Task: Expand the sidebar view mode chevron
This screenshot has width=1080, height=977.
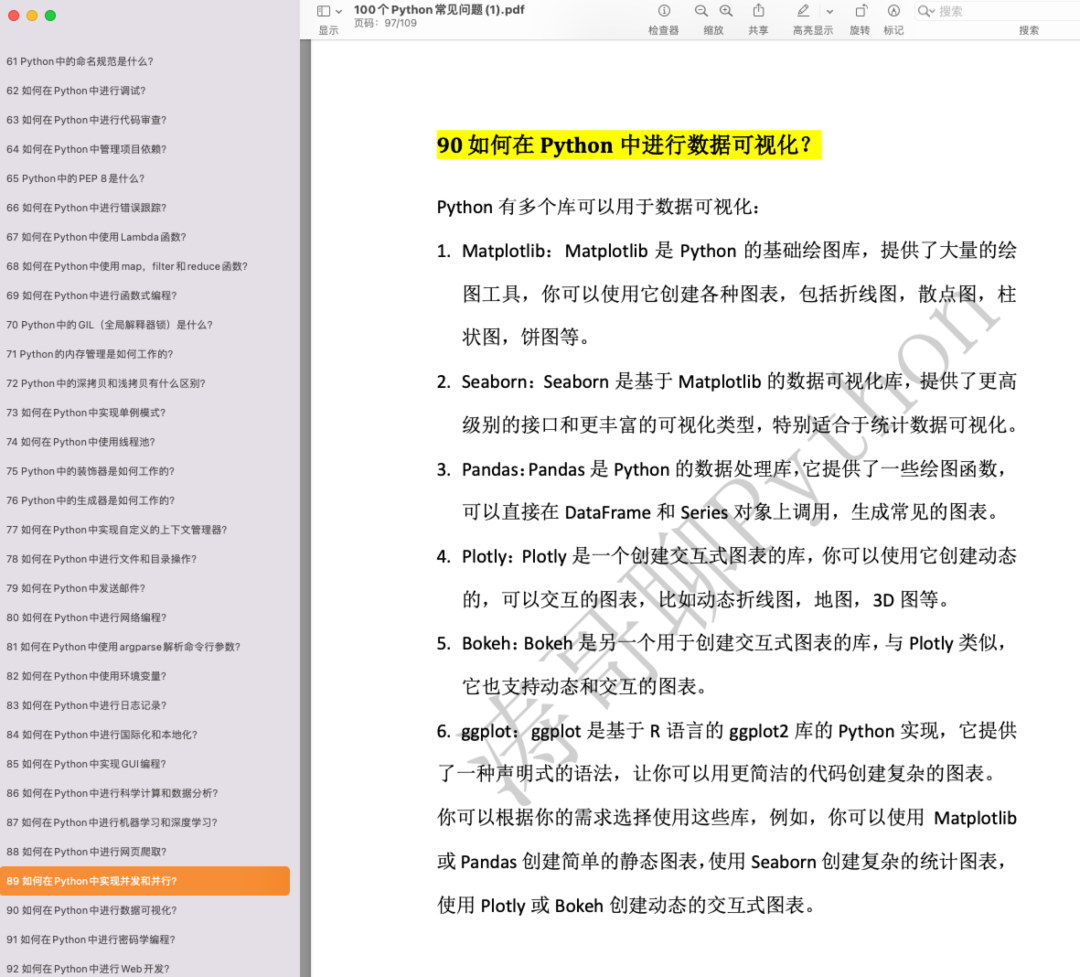Action: pos(339,12)
